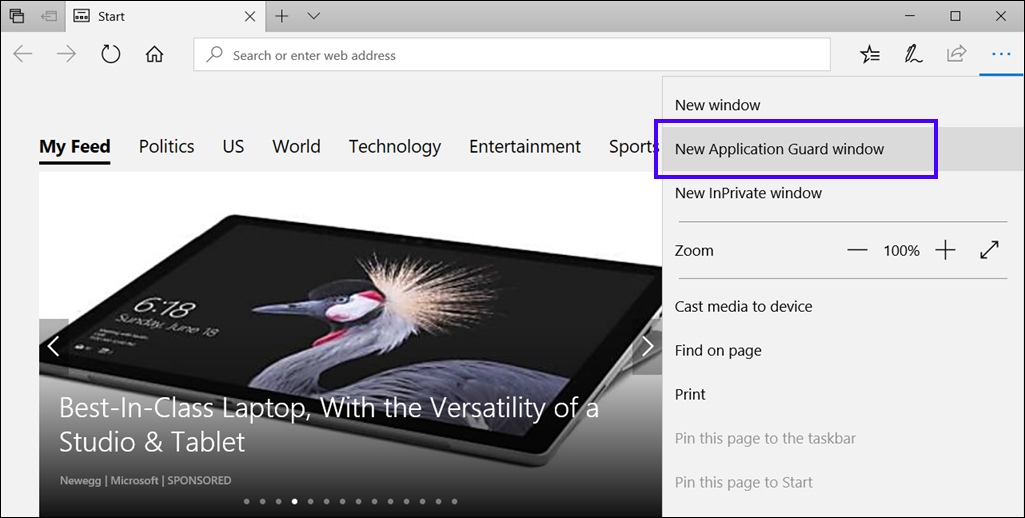This screenshot has width=1025, height=518.
Task: Share this page icon
Action: [956, 54]
